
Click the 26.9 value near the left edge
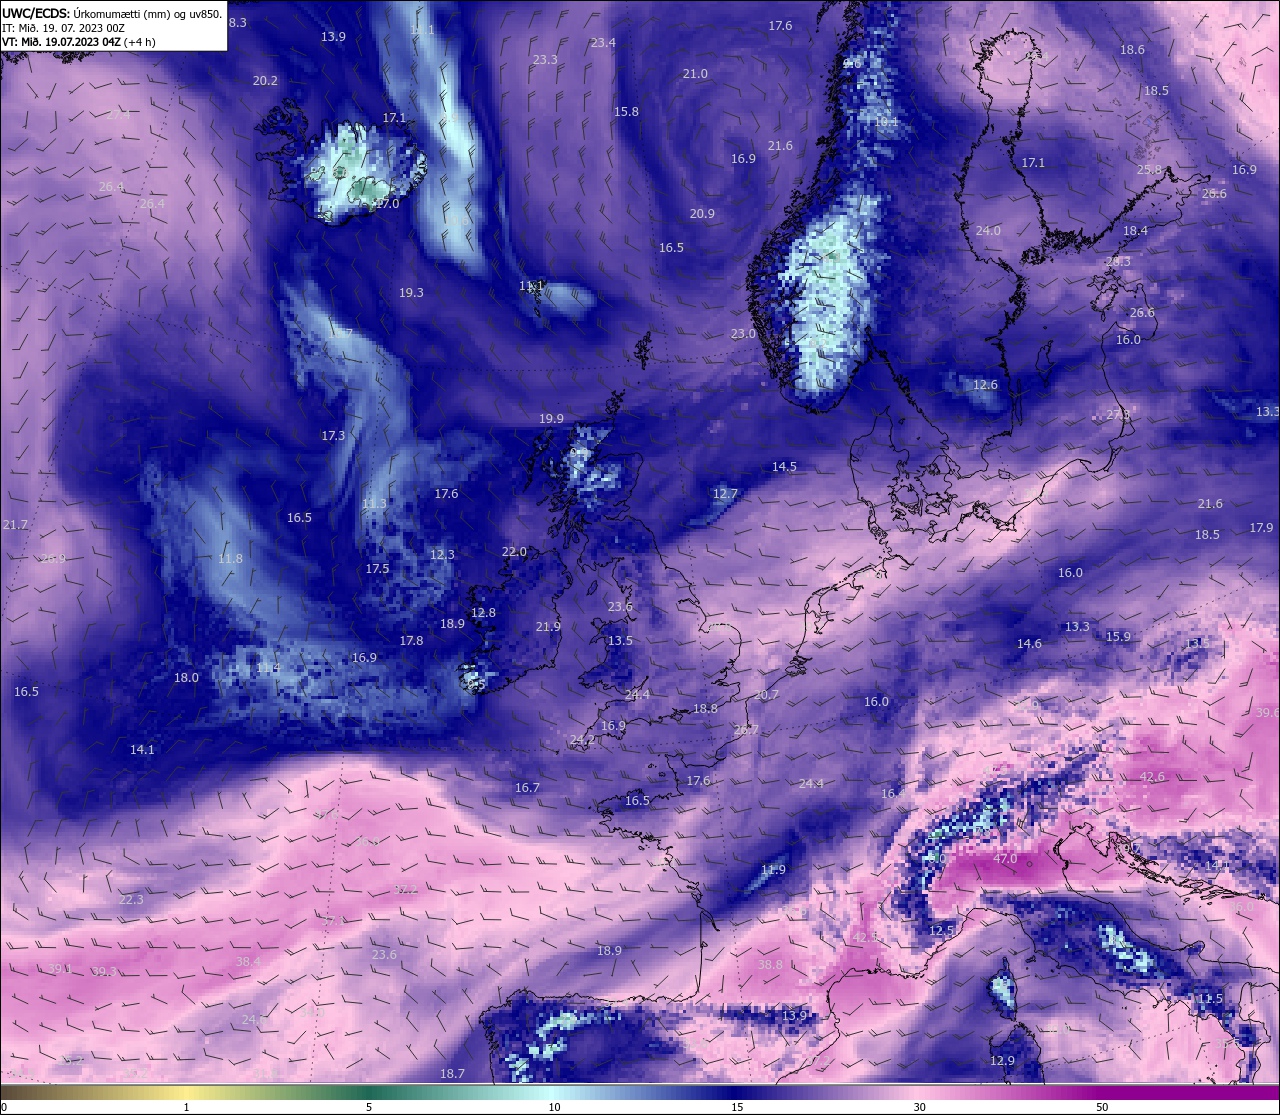[x=52, y=558]
